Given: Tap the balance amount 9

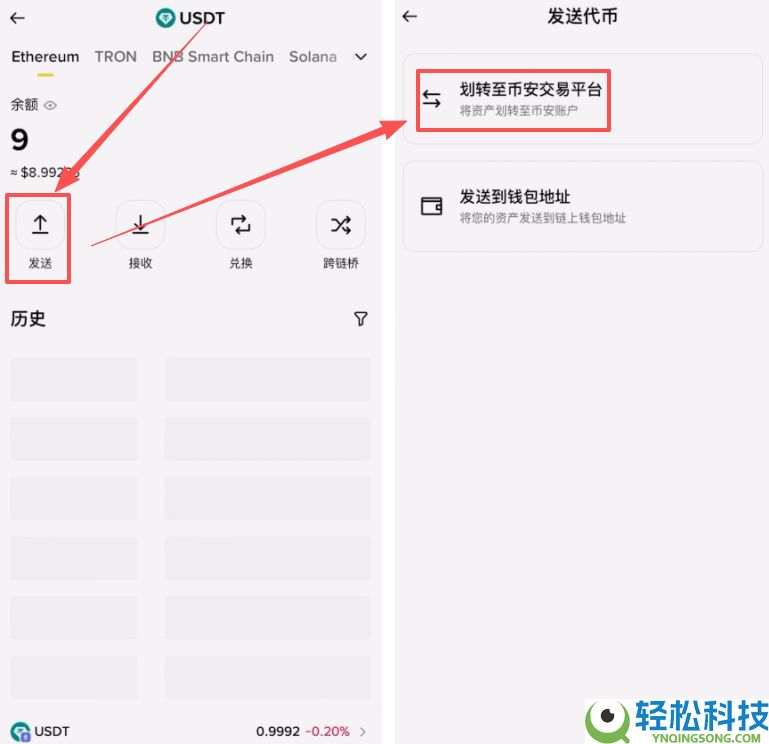Looking at the screenshot, I should pos(20,140).
